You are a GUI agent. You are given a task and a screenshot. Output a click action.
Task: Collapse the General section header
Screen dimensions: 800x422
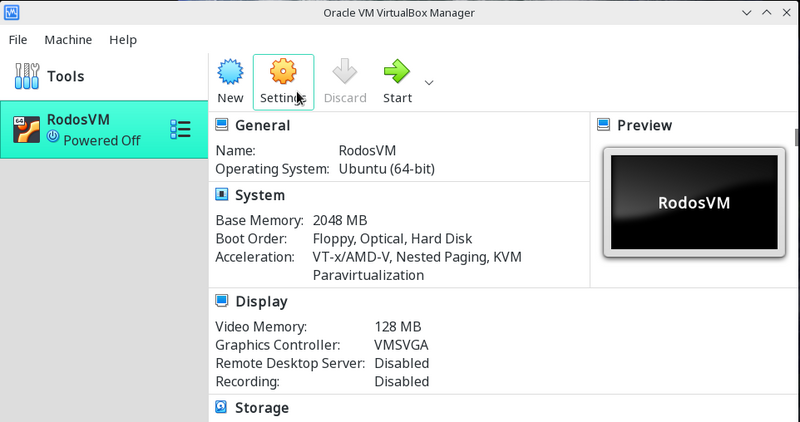(x=262, y=125)
